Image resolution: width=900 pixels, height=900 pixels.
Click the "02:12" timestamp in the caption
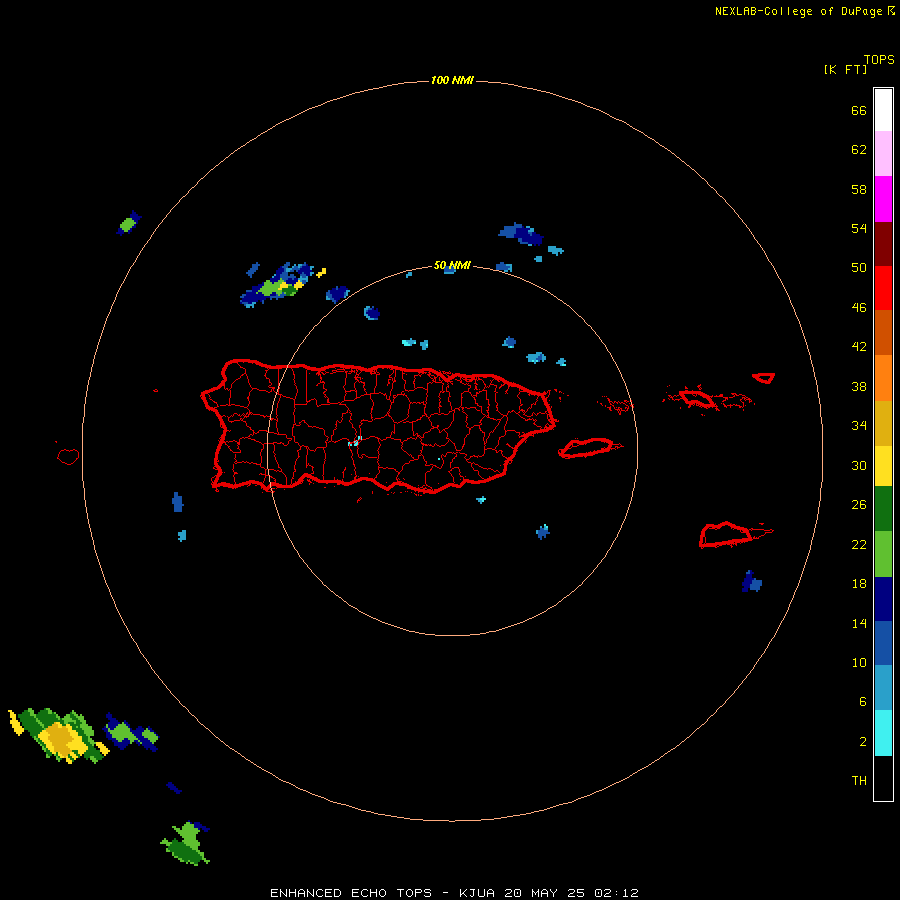pyautogui.click(x=616, y=893)
